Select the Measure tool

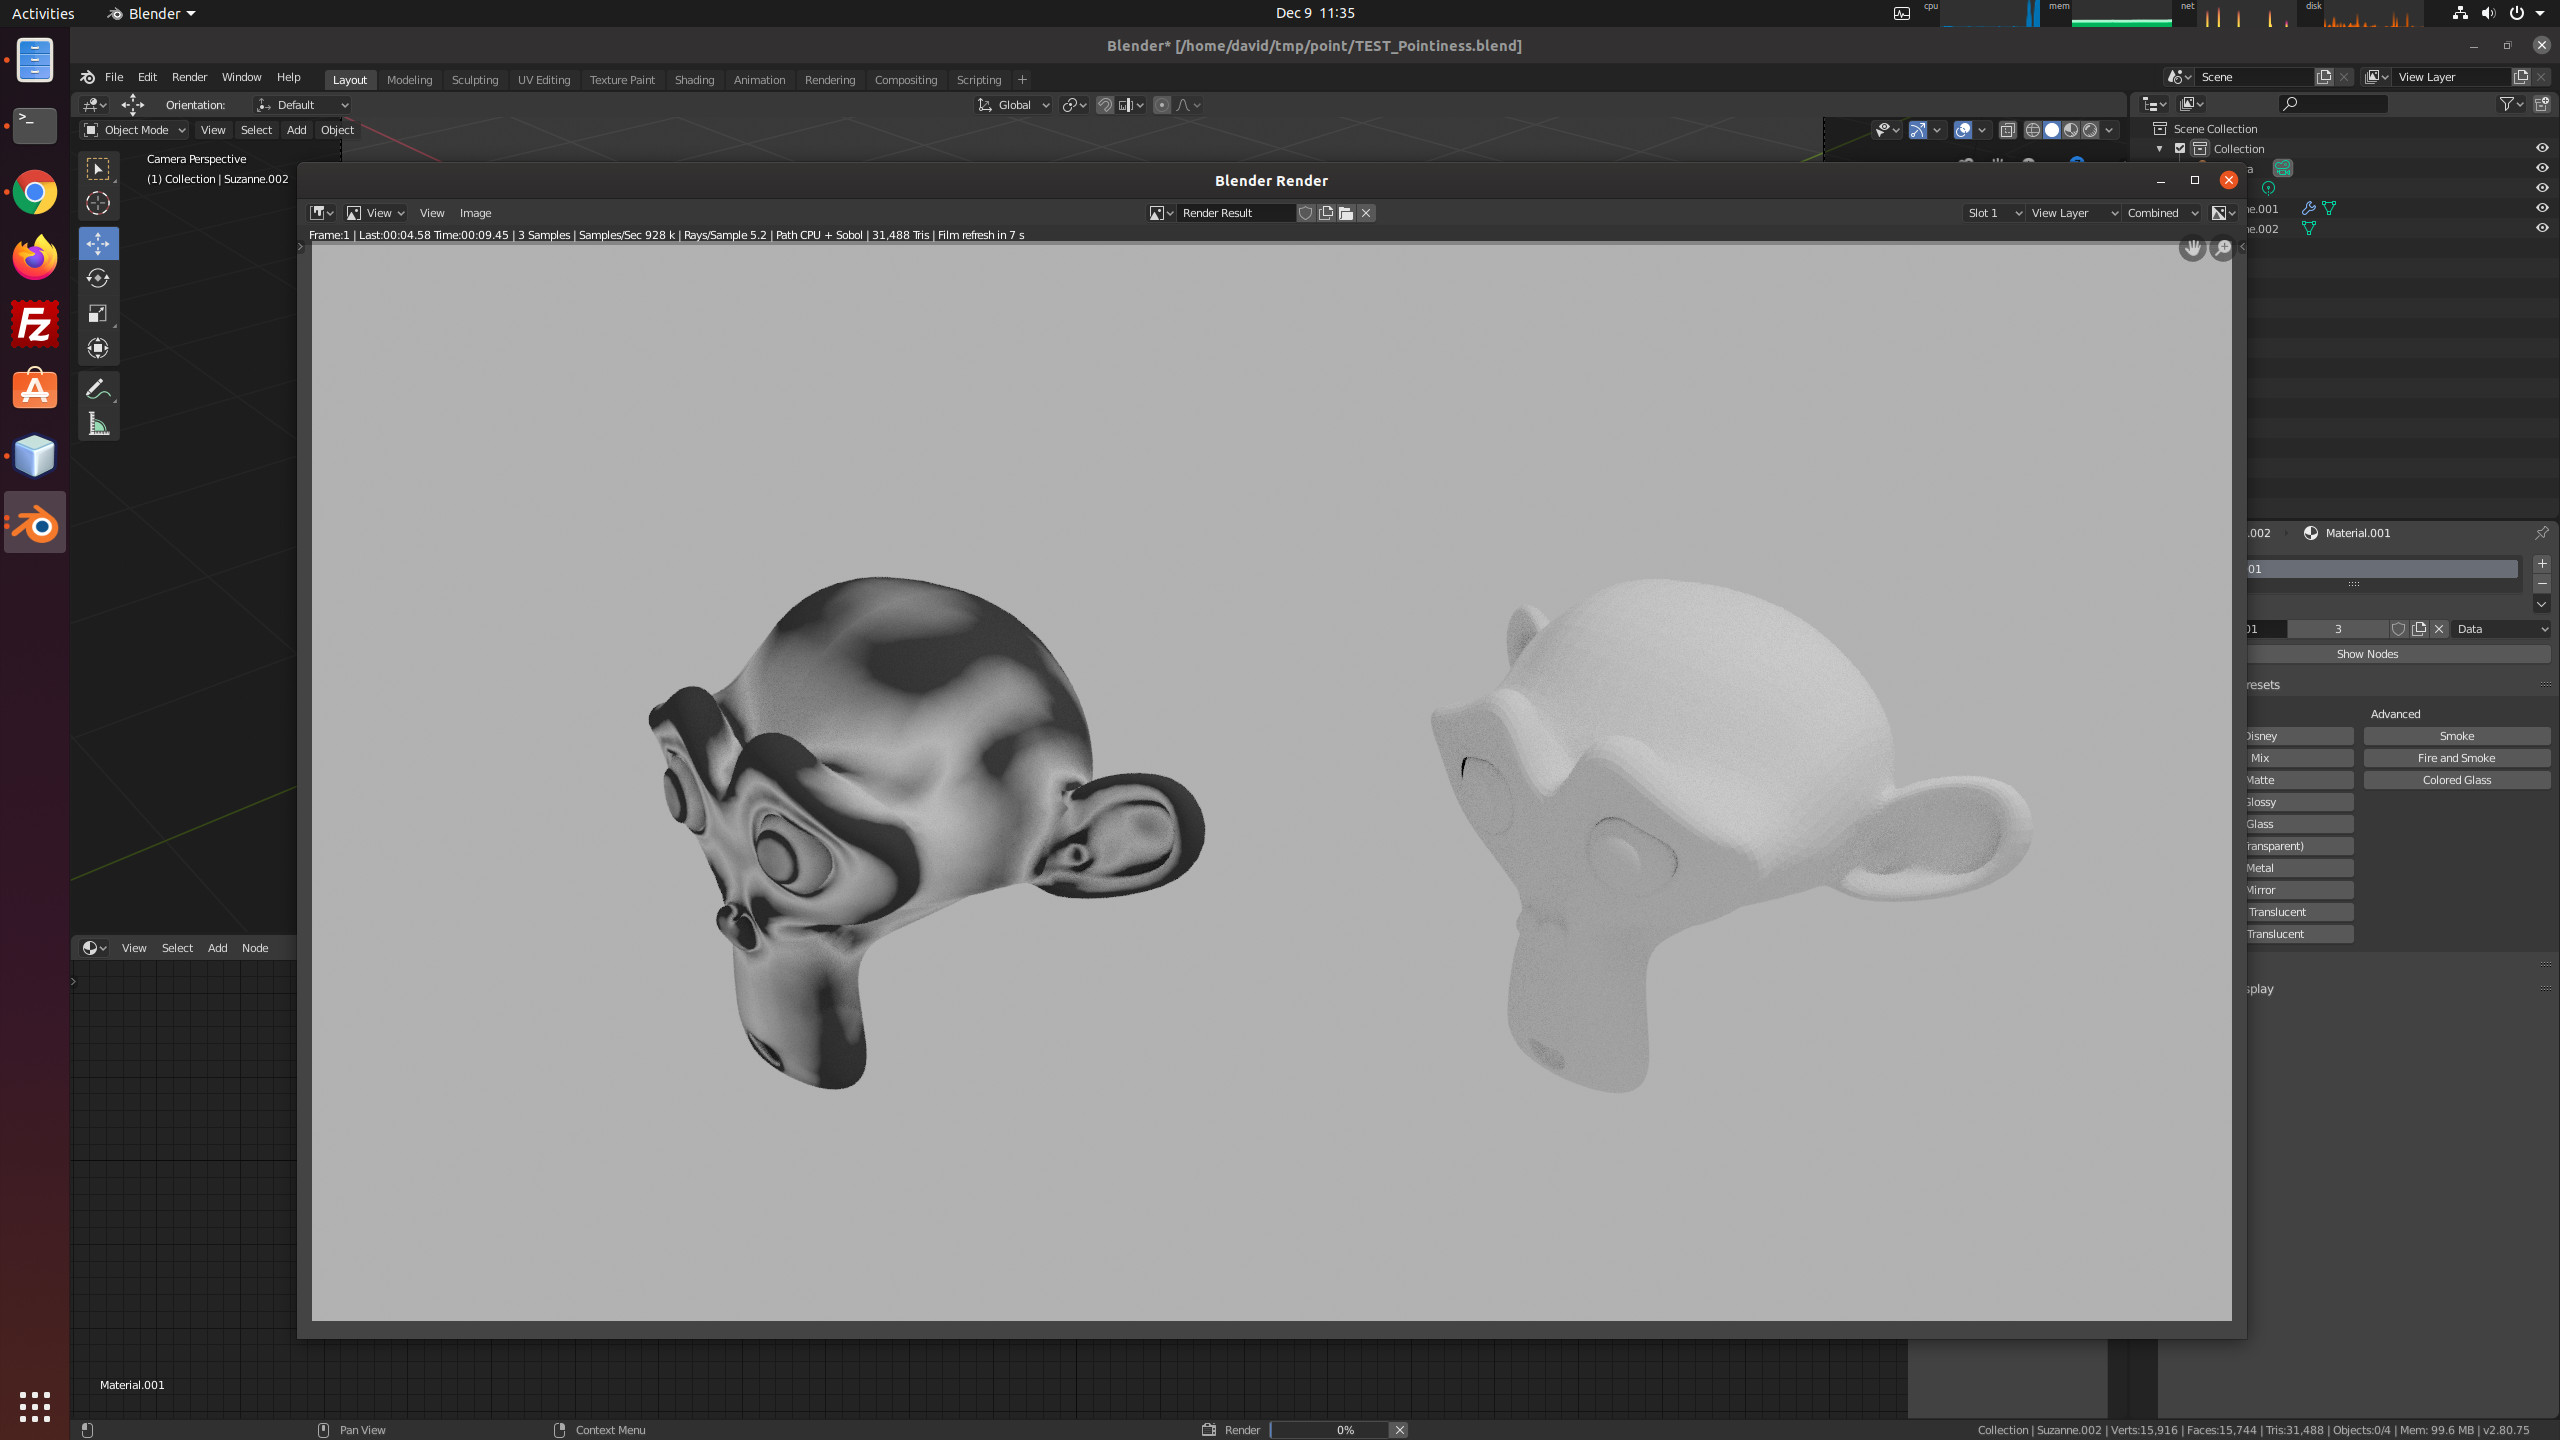pos(99,423)
